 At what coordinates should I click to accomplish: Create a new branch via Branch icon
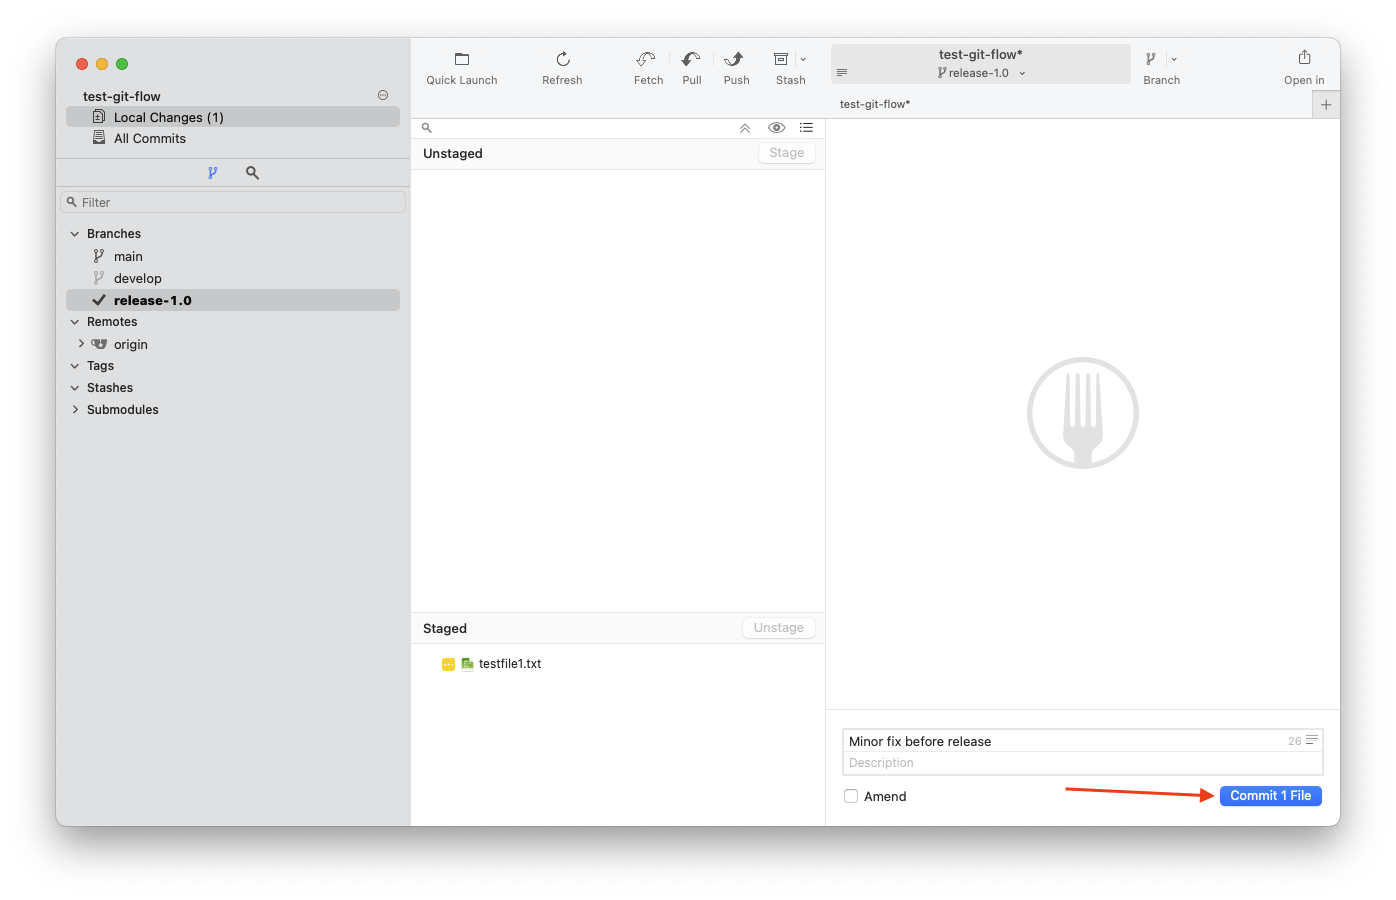pos(1151,60)
